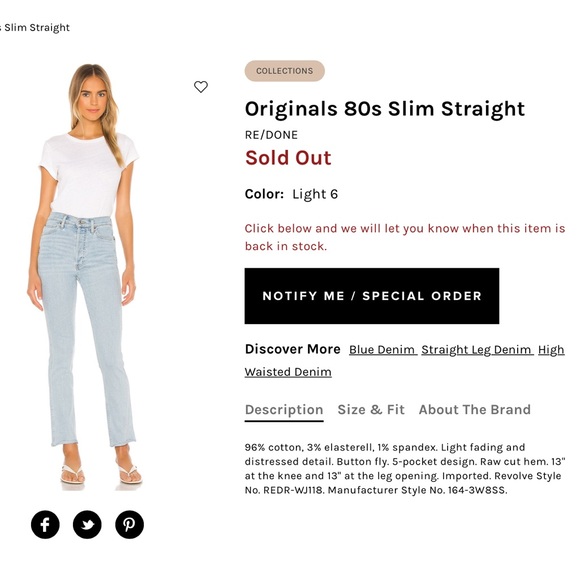Add item to wishlist with heart icon
The width and height of the screenshot is (580, 580).
point(201,87)
